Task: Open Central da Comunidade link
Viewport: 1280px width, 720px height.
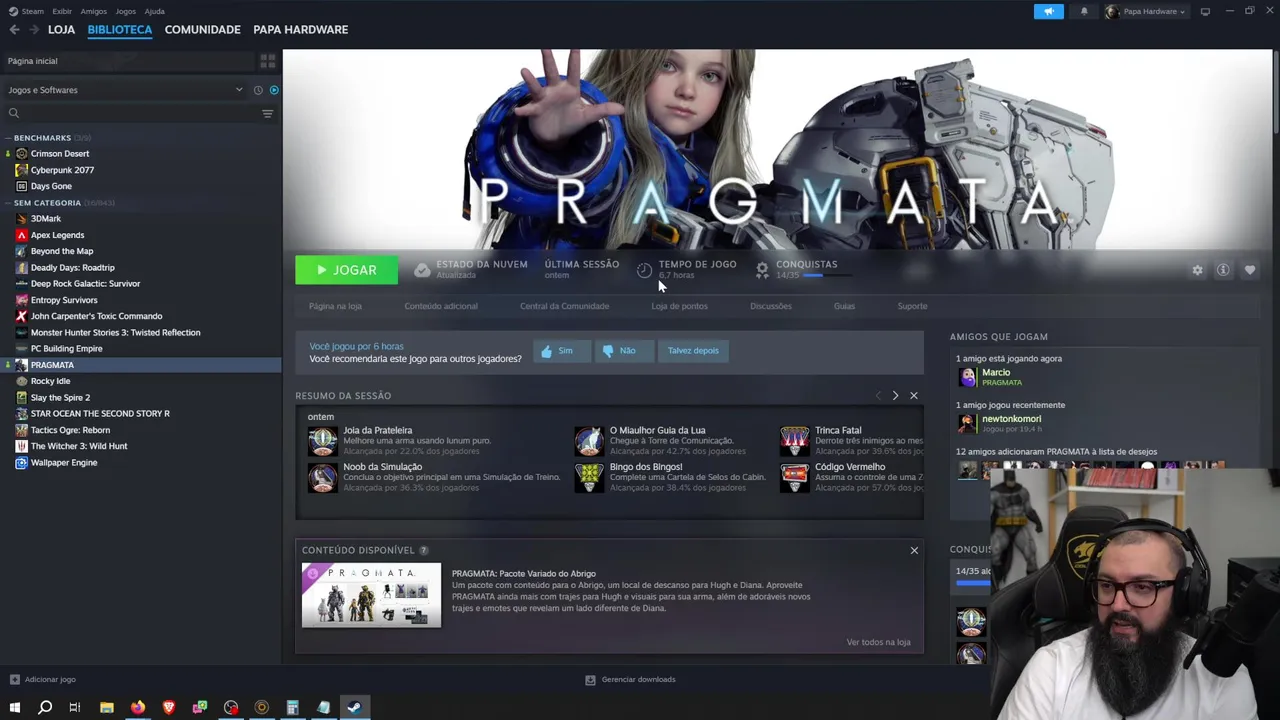Action: coord(564,306)
